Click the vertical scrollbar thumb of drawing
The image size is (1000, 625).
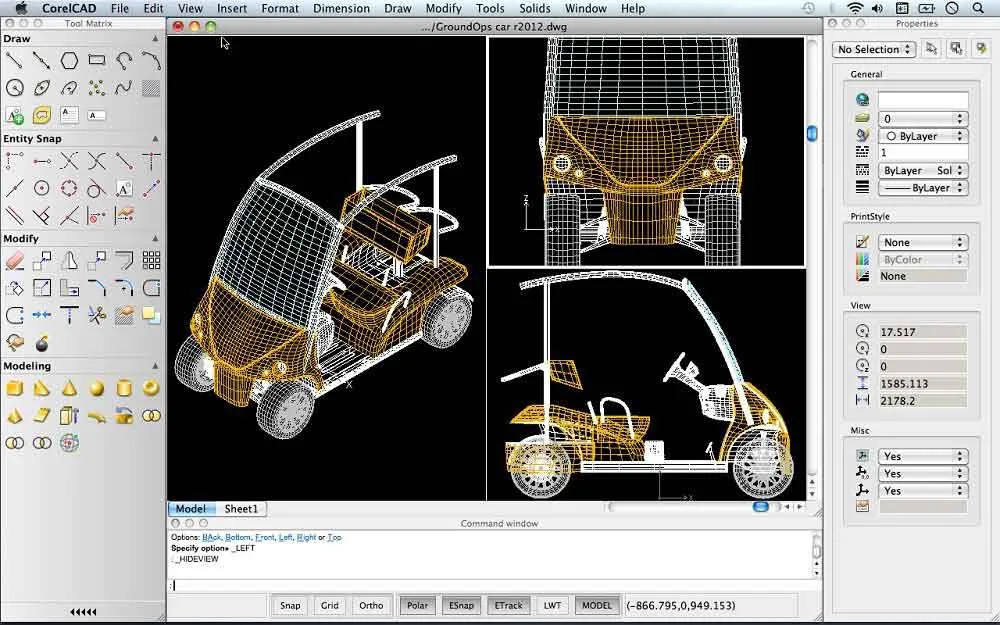pyautogui.click(x=812, y=133)
